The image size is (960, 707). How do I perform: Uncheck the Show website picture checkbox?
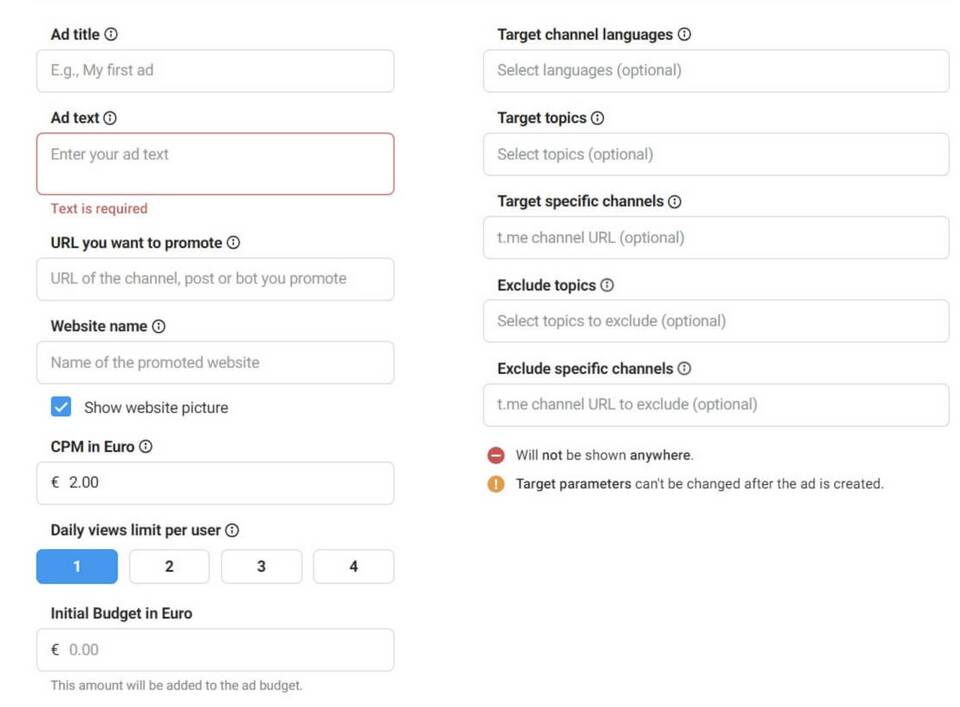pos(61,407)
